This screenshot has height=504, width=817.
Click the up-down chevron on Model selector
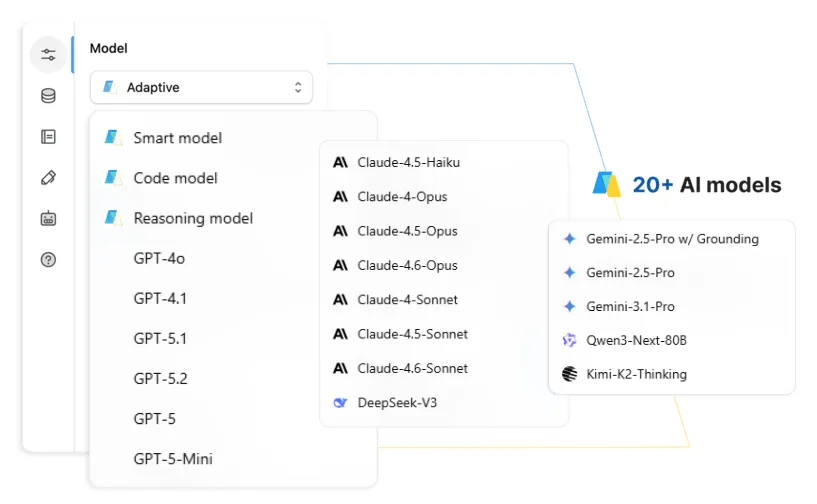point(298,88)
